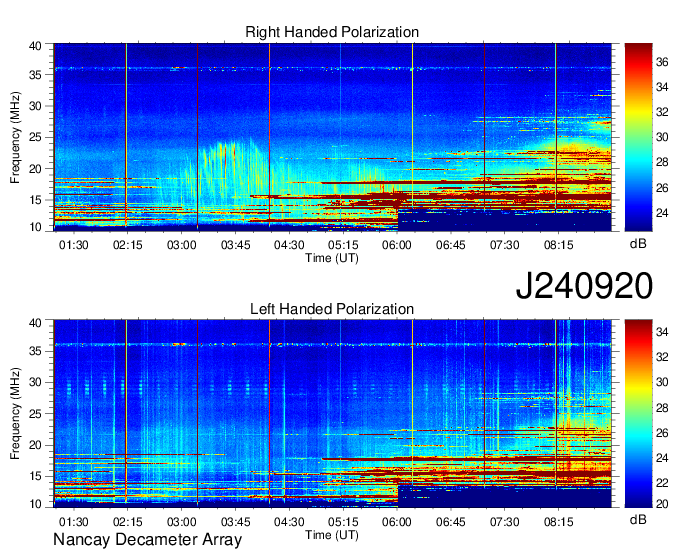Click the 20 MHz tick of Left Handed plot
Viewport: 680px width, 552px height.
[x=35, y=445]
